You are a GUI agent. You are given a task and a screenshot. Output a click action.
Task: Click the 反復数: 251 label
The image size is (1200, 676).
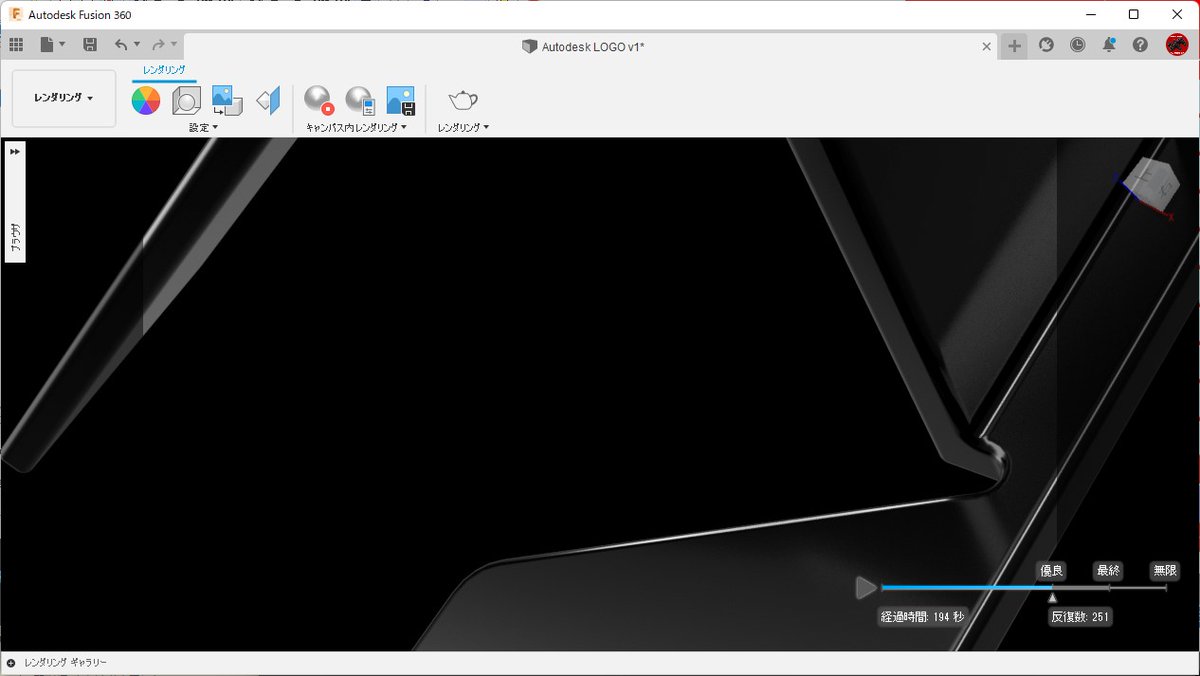(x=1080, y=617)
